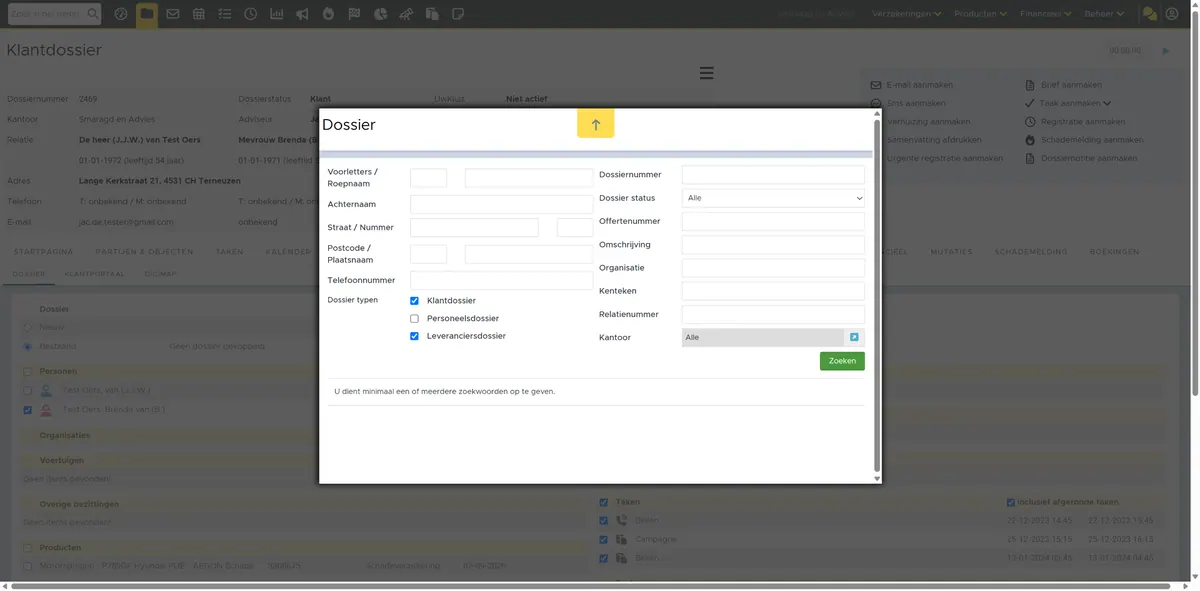The height and width of the screenshot is (591, 1200).
Task: Click the green Zoeken button
Action: [842, 361]
